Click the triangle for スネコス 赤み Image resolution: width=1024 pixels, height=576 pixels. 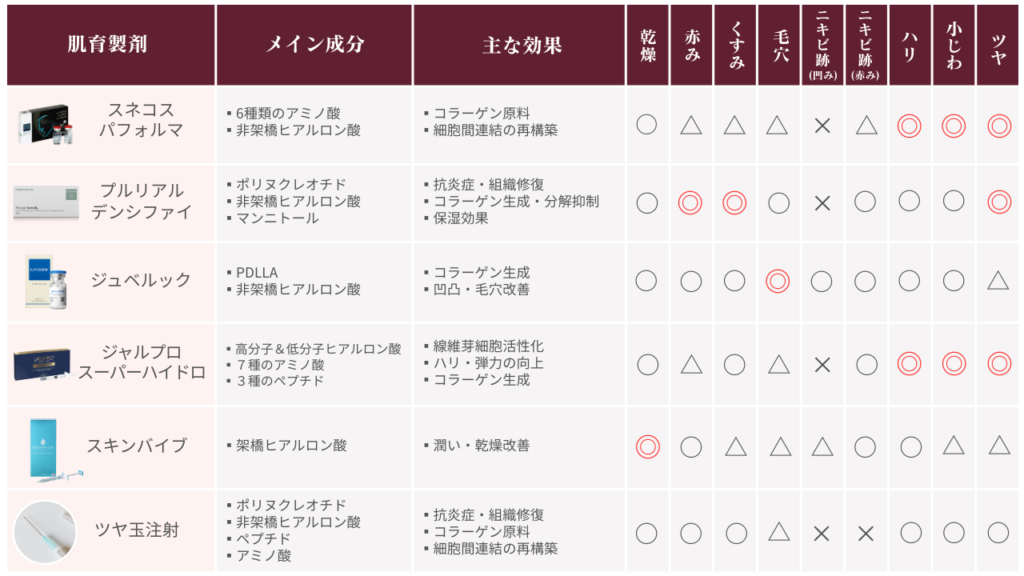[690, 125]
